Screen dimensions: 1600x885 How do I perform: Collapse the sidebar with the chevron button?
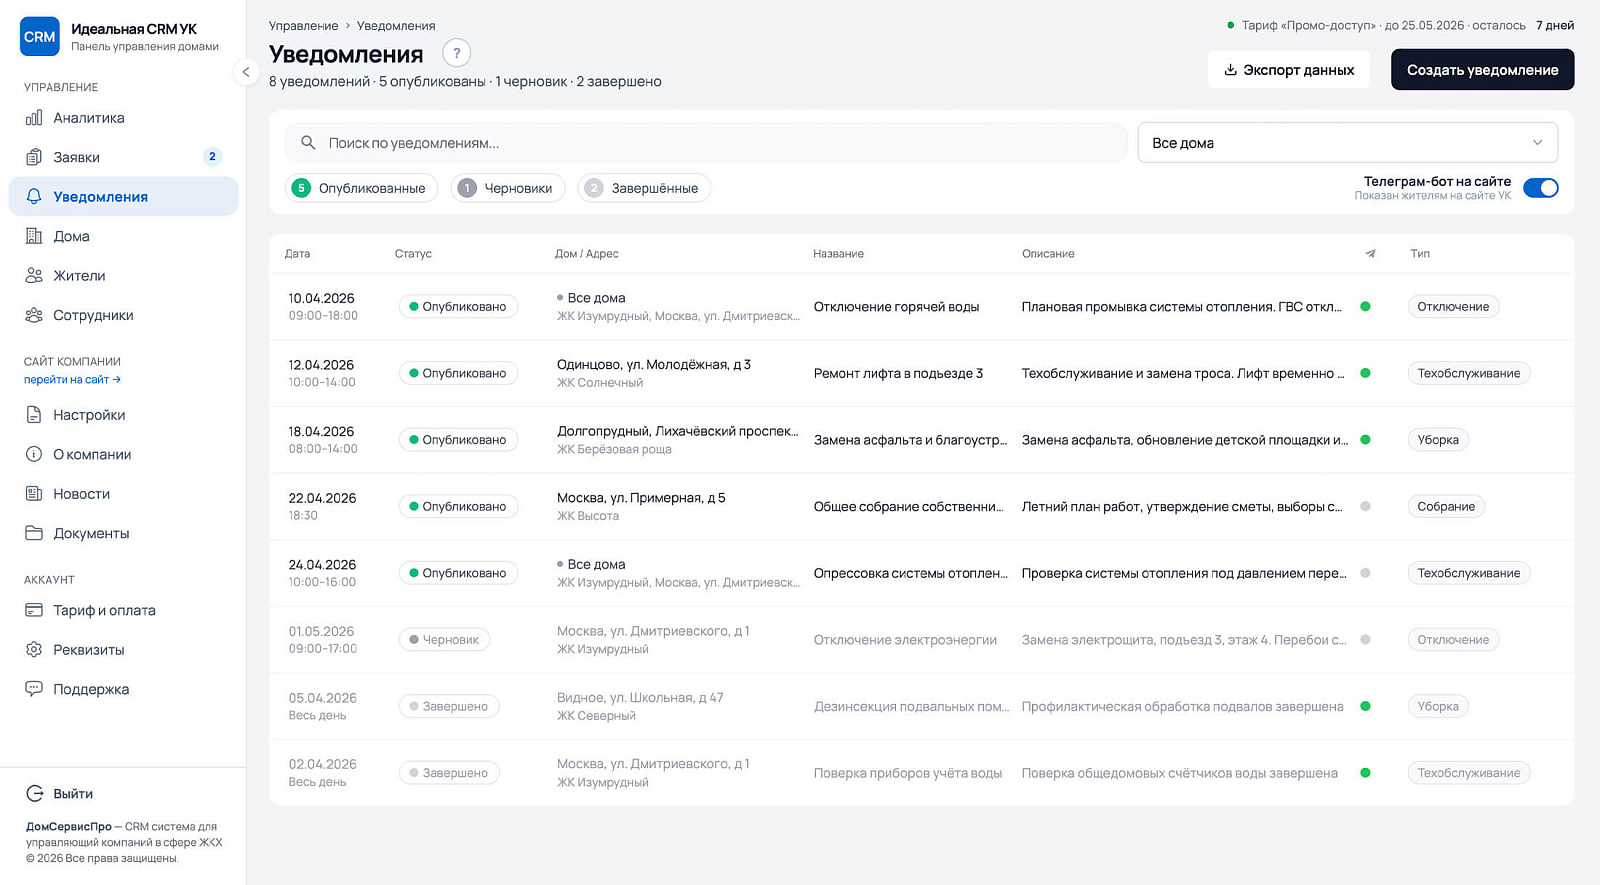click(x=246, y=72)
